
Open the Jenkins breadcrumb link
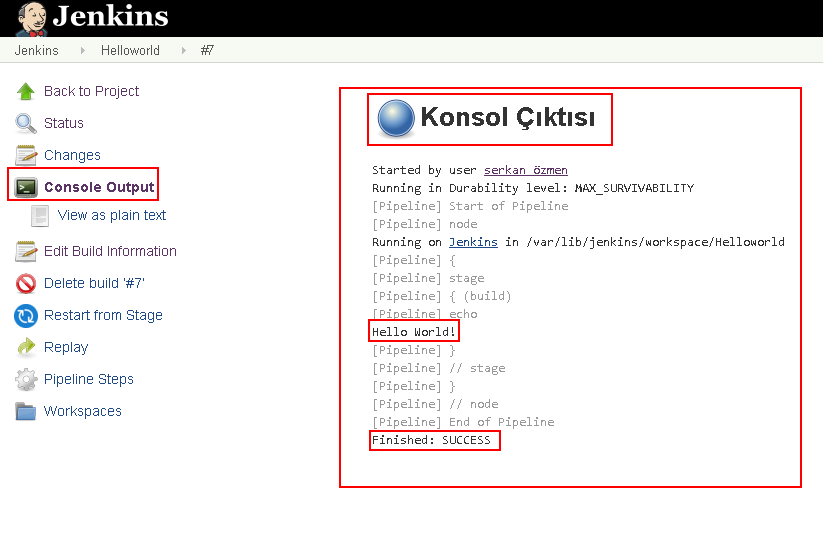point(36,50)
